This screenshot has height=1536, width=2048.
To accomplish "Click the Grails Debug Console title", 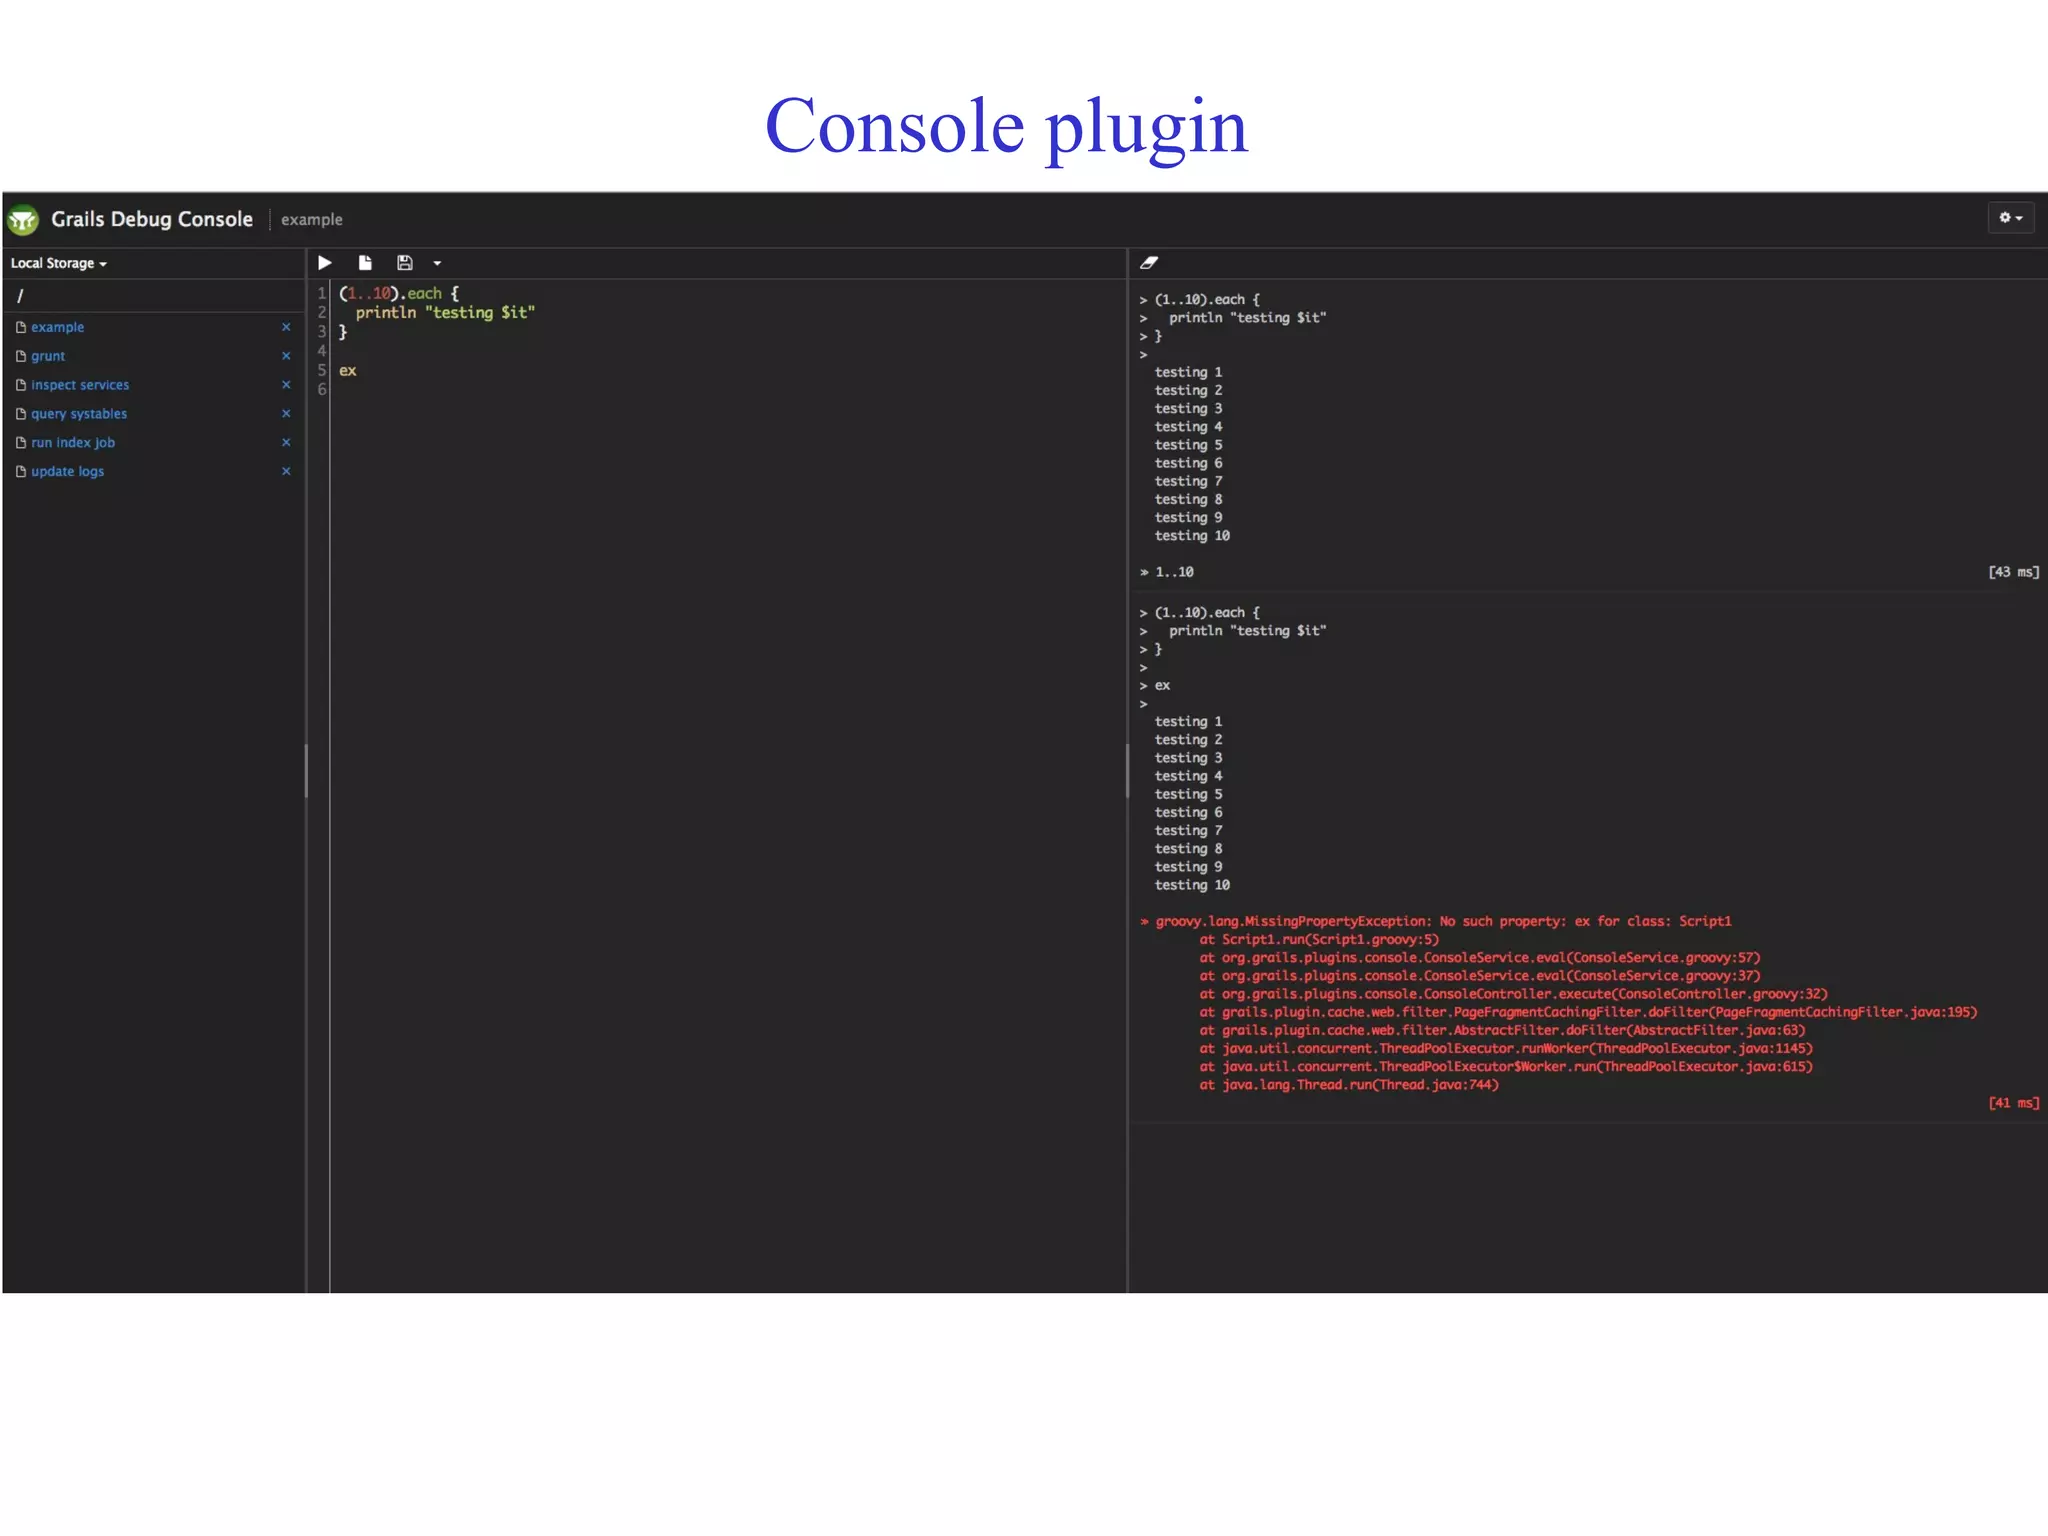I will 152,219.
